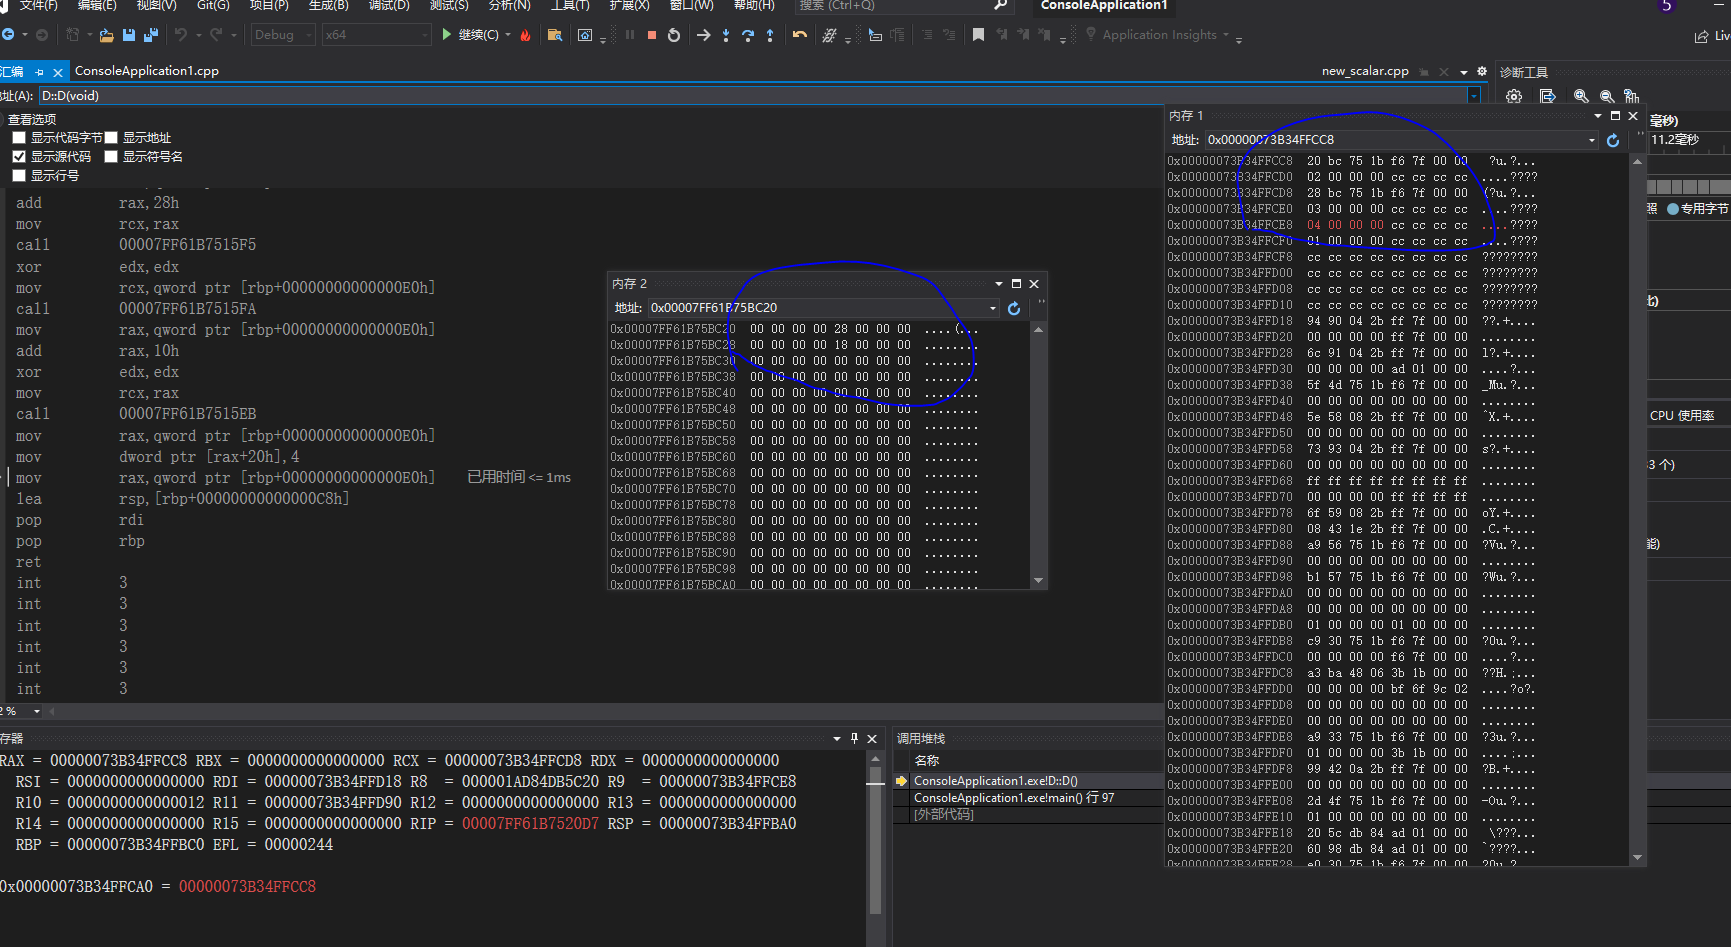
Task: Switch to the ConsoleApplication1.cpp tab
Action: click(x=147, y=71)
